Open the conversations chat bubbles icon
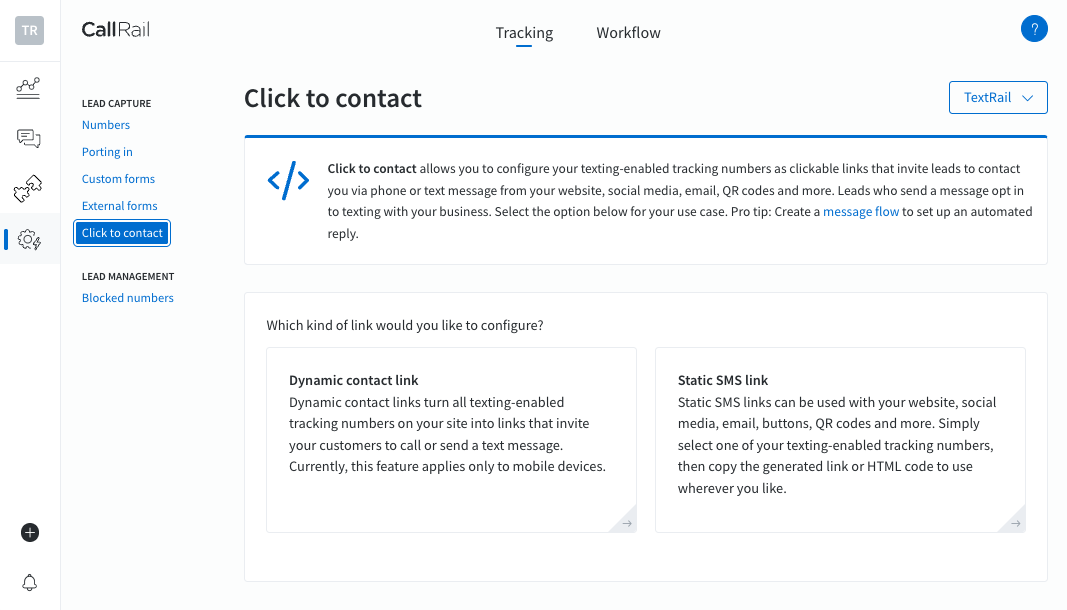The image size is (1067, 610). click(29, 138)
